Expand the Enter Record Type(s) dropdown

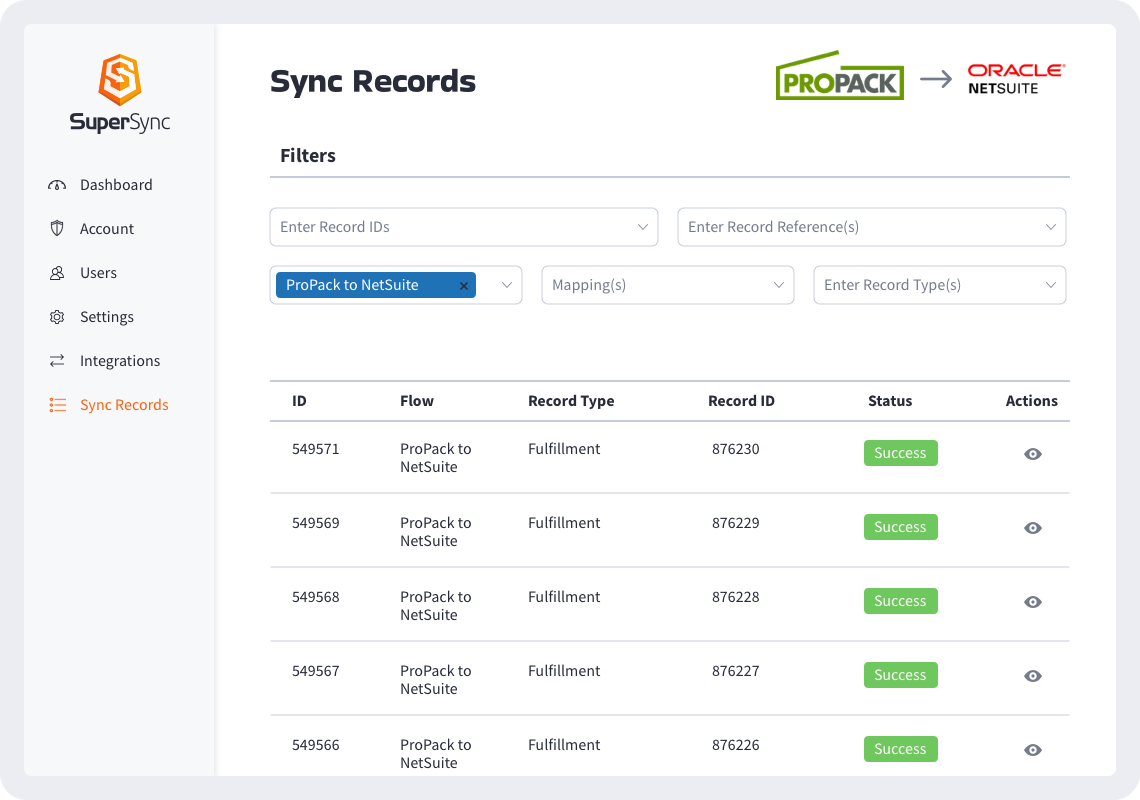point(938,285)
